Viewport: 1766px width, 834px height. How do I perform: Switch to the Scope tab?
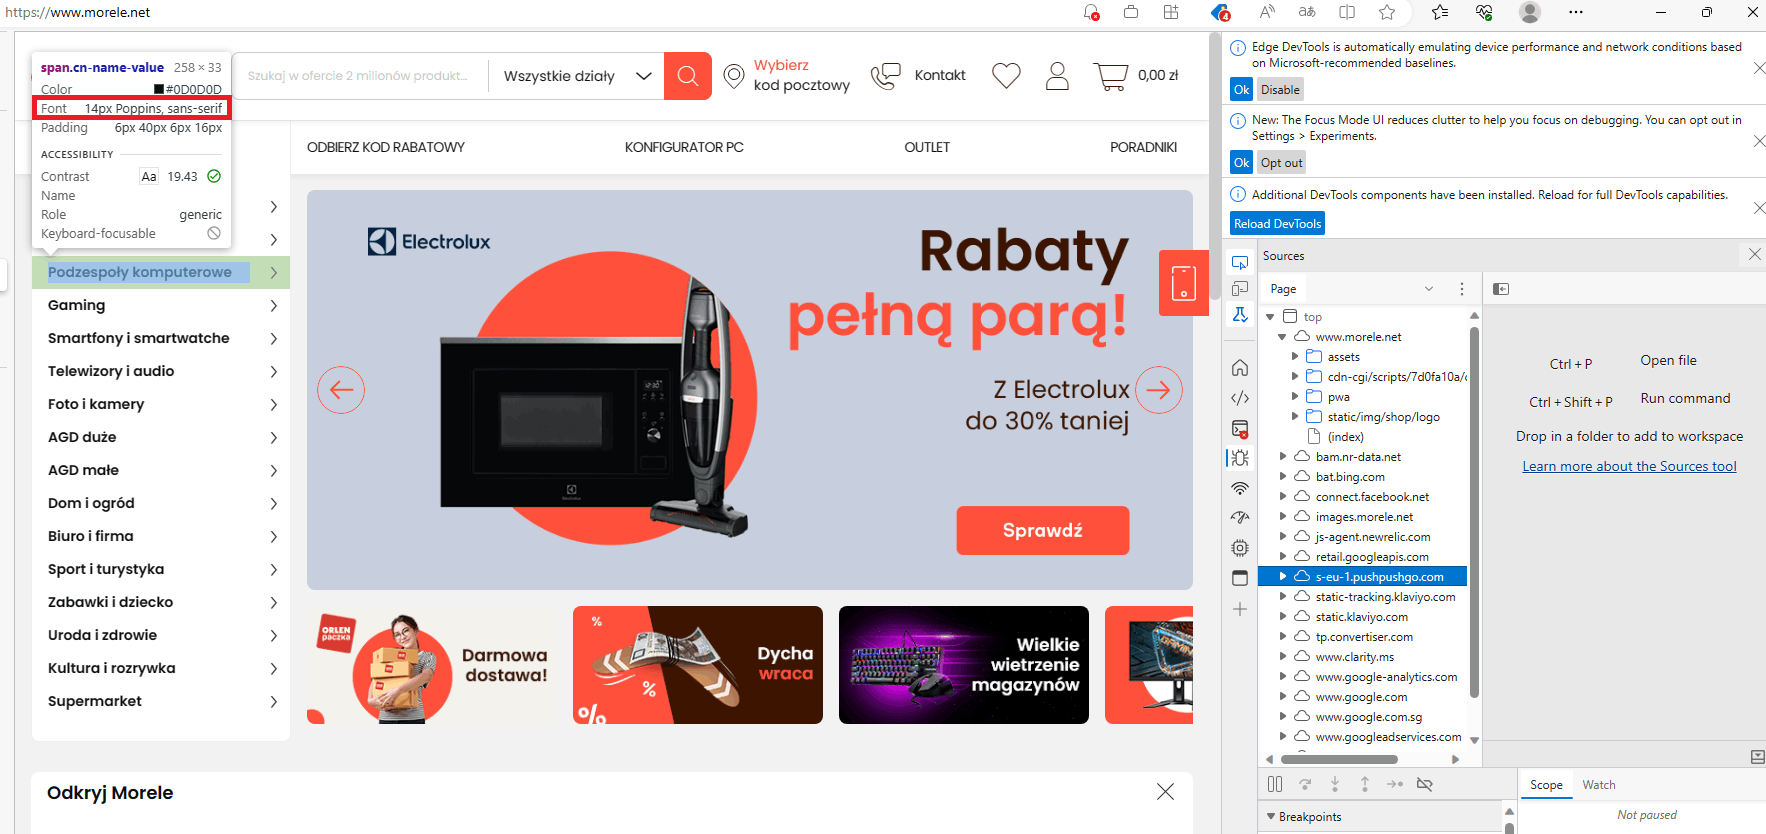click(1546, 785)
